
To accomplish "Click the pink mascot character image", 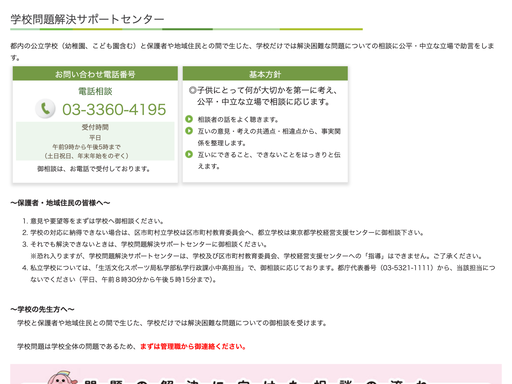I will 62,377.
